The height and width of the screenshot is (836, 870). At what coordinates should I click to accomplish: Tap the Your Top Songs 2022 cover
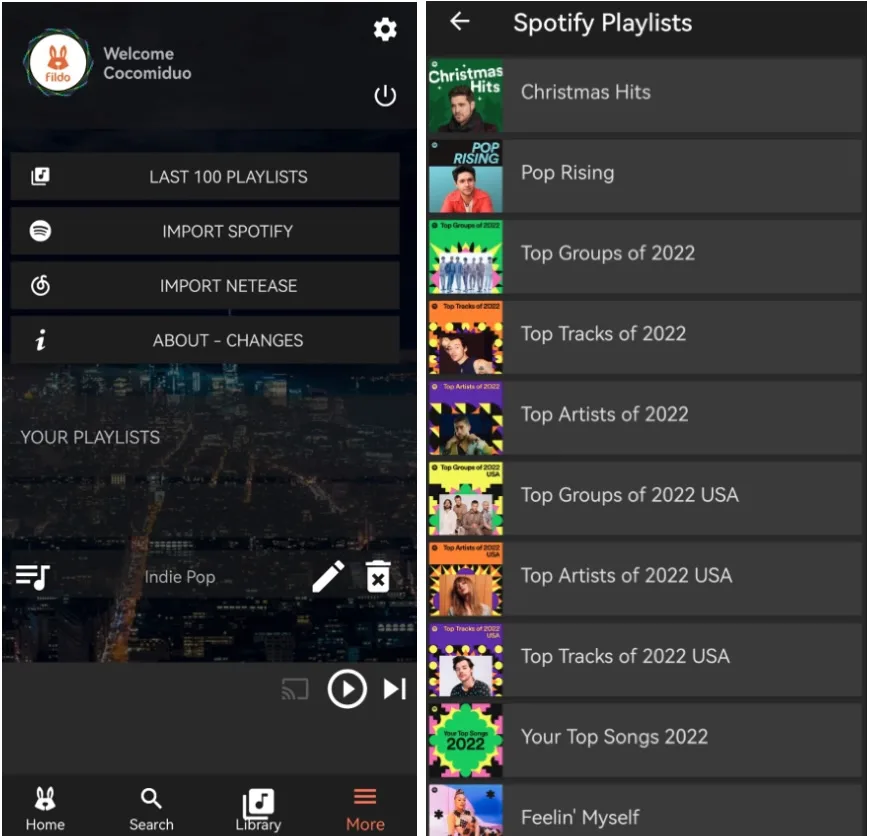pyautogui.click(x=466, y=740)
